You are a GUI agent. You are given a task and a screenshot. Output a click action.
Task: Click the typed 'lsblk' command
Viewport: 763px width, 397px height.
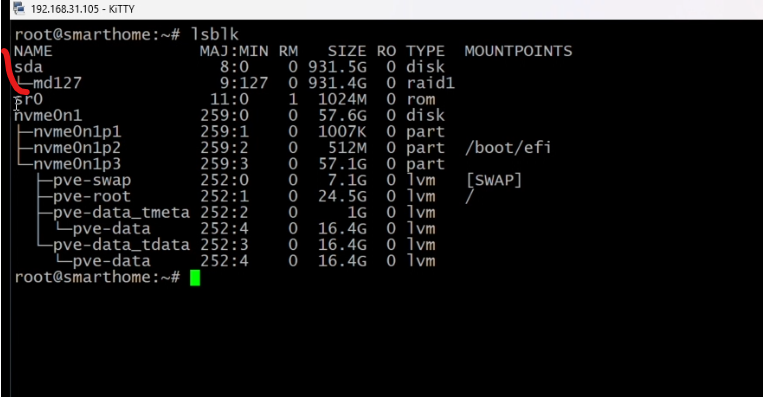pyautogui.click(x=215, y=35)
